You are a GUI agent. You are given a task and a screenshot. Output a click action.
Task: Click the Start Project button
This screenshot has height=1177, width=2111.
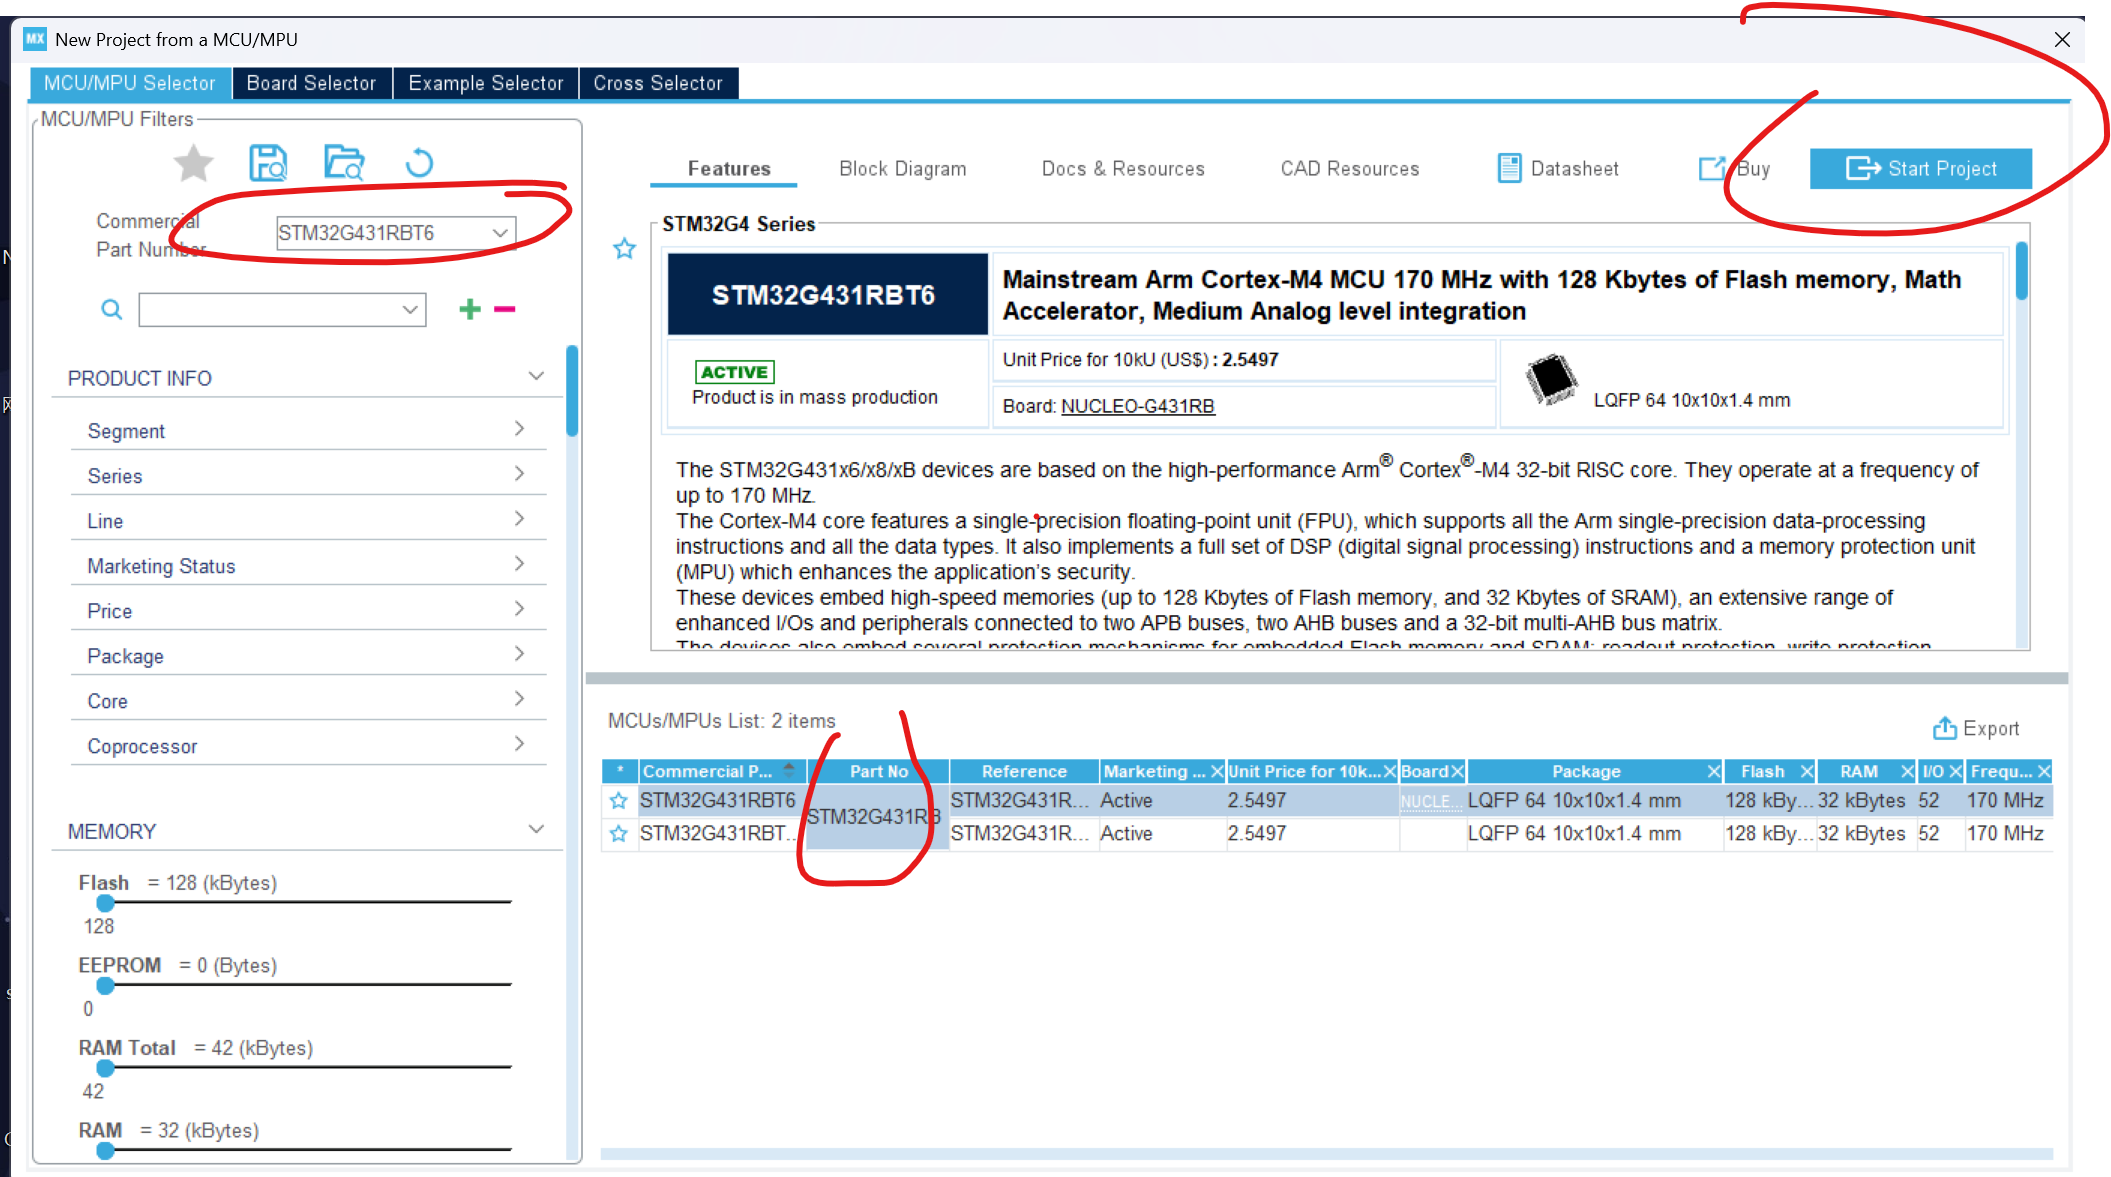pyautogui.click(x=1920, y=169)
